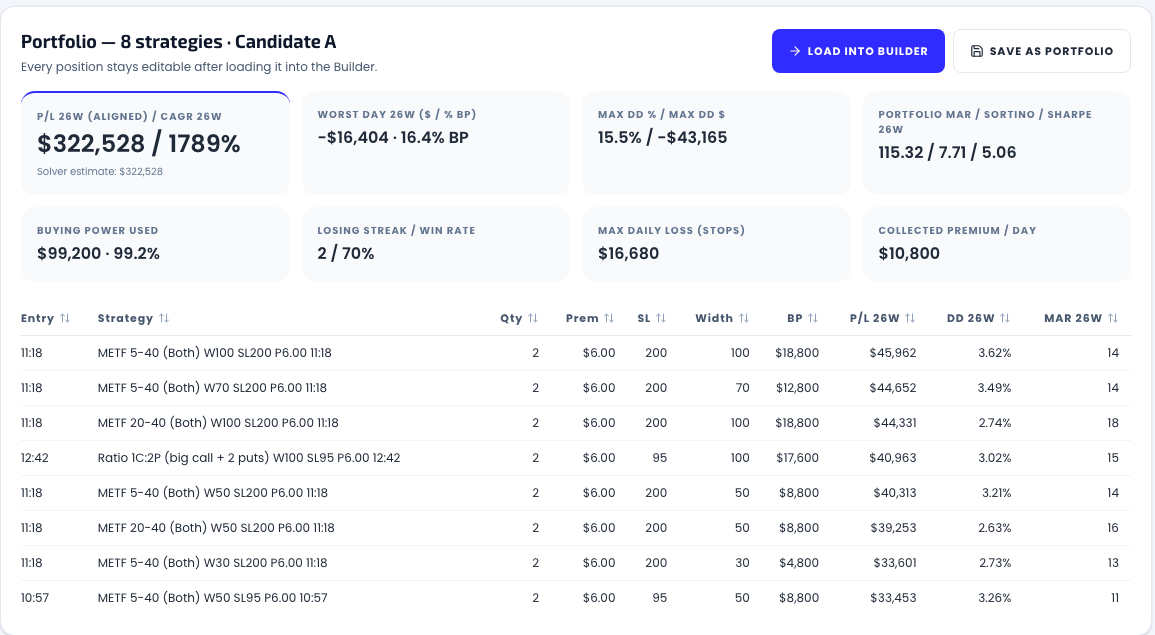
Task: Click the MAR 26W header label
Action: [1072, 318]
